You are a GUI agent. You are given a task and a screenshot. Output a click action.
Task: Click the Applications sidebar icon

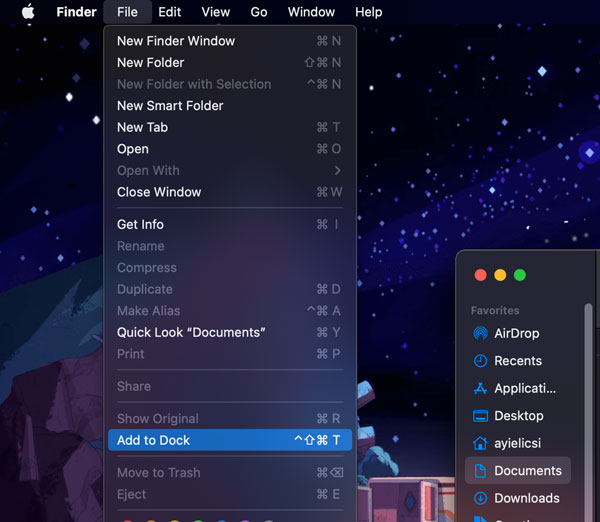tap(480, 388)
